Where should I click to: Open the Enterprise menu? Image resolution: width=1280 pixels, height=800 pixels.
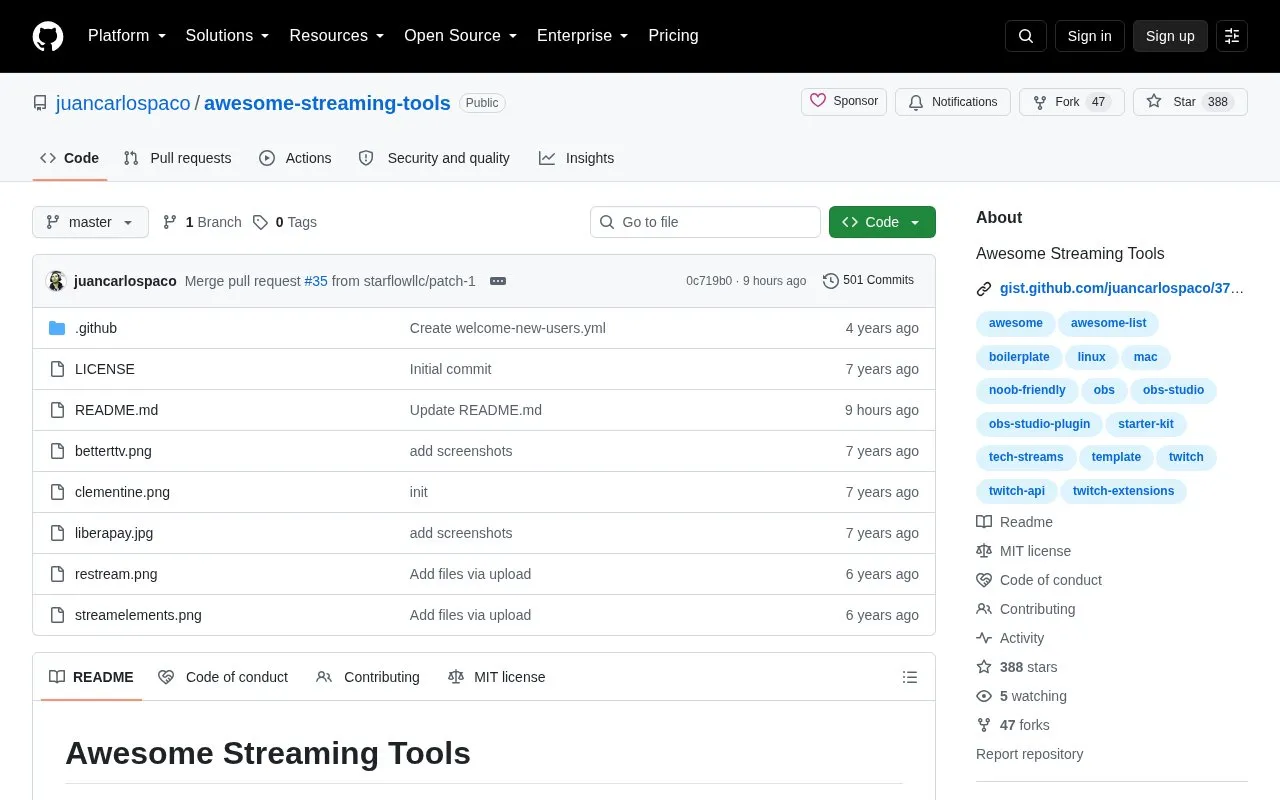coord(583,36)
